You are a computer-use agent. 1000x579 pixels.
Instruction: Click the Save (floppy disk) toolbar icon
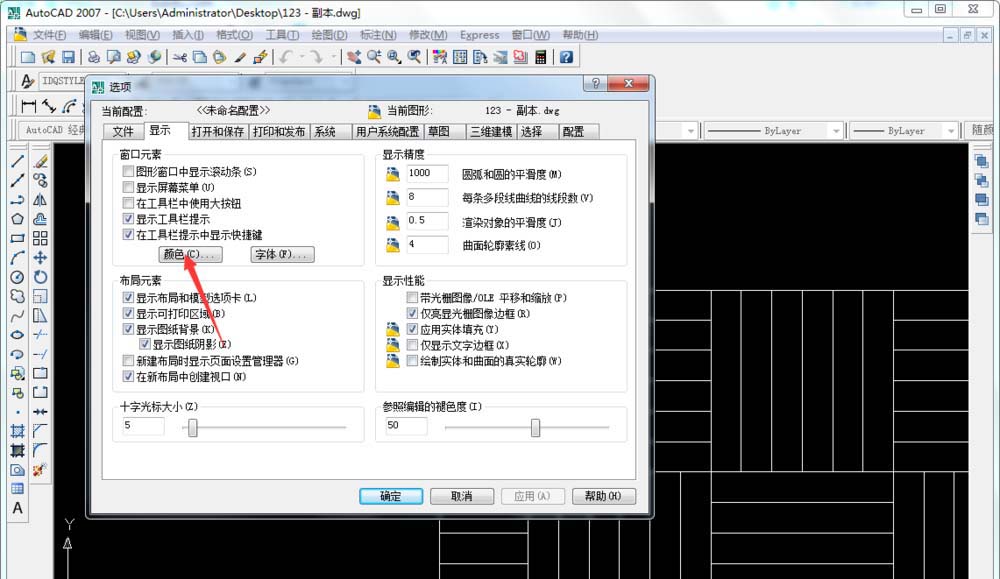[68, 57]
